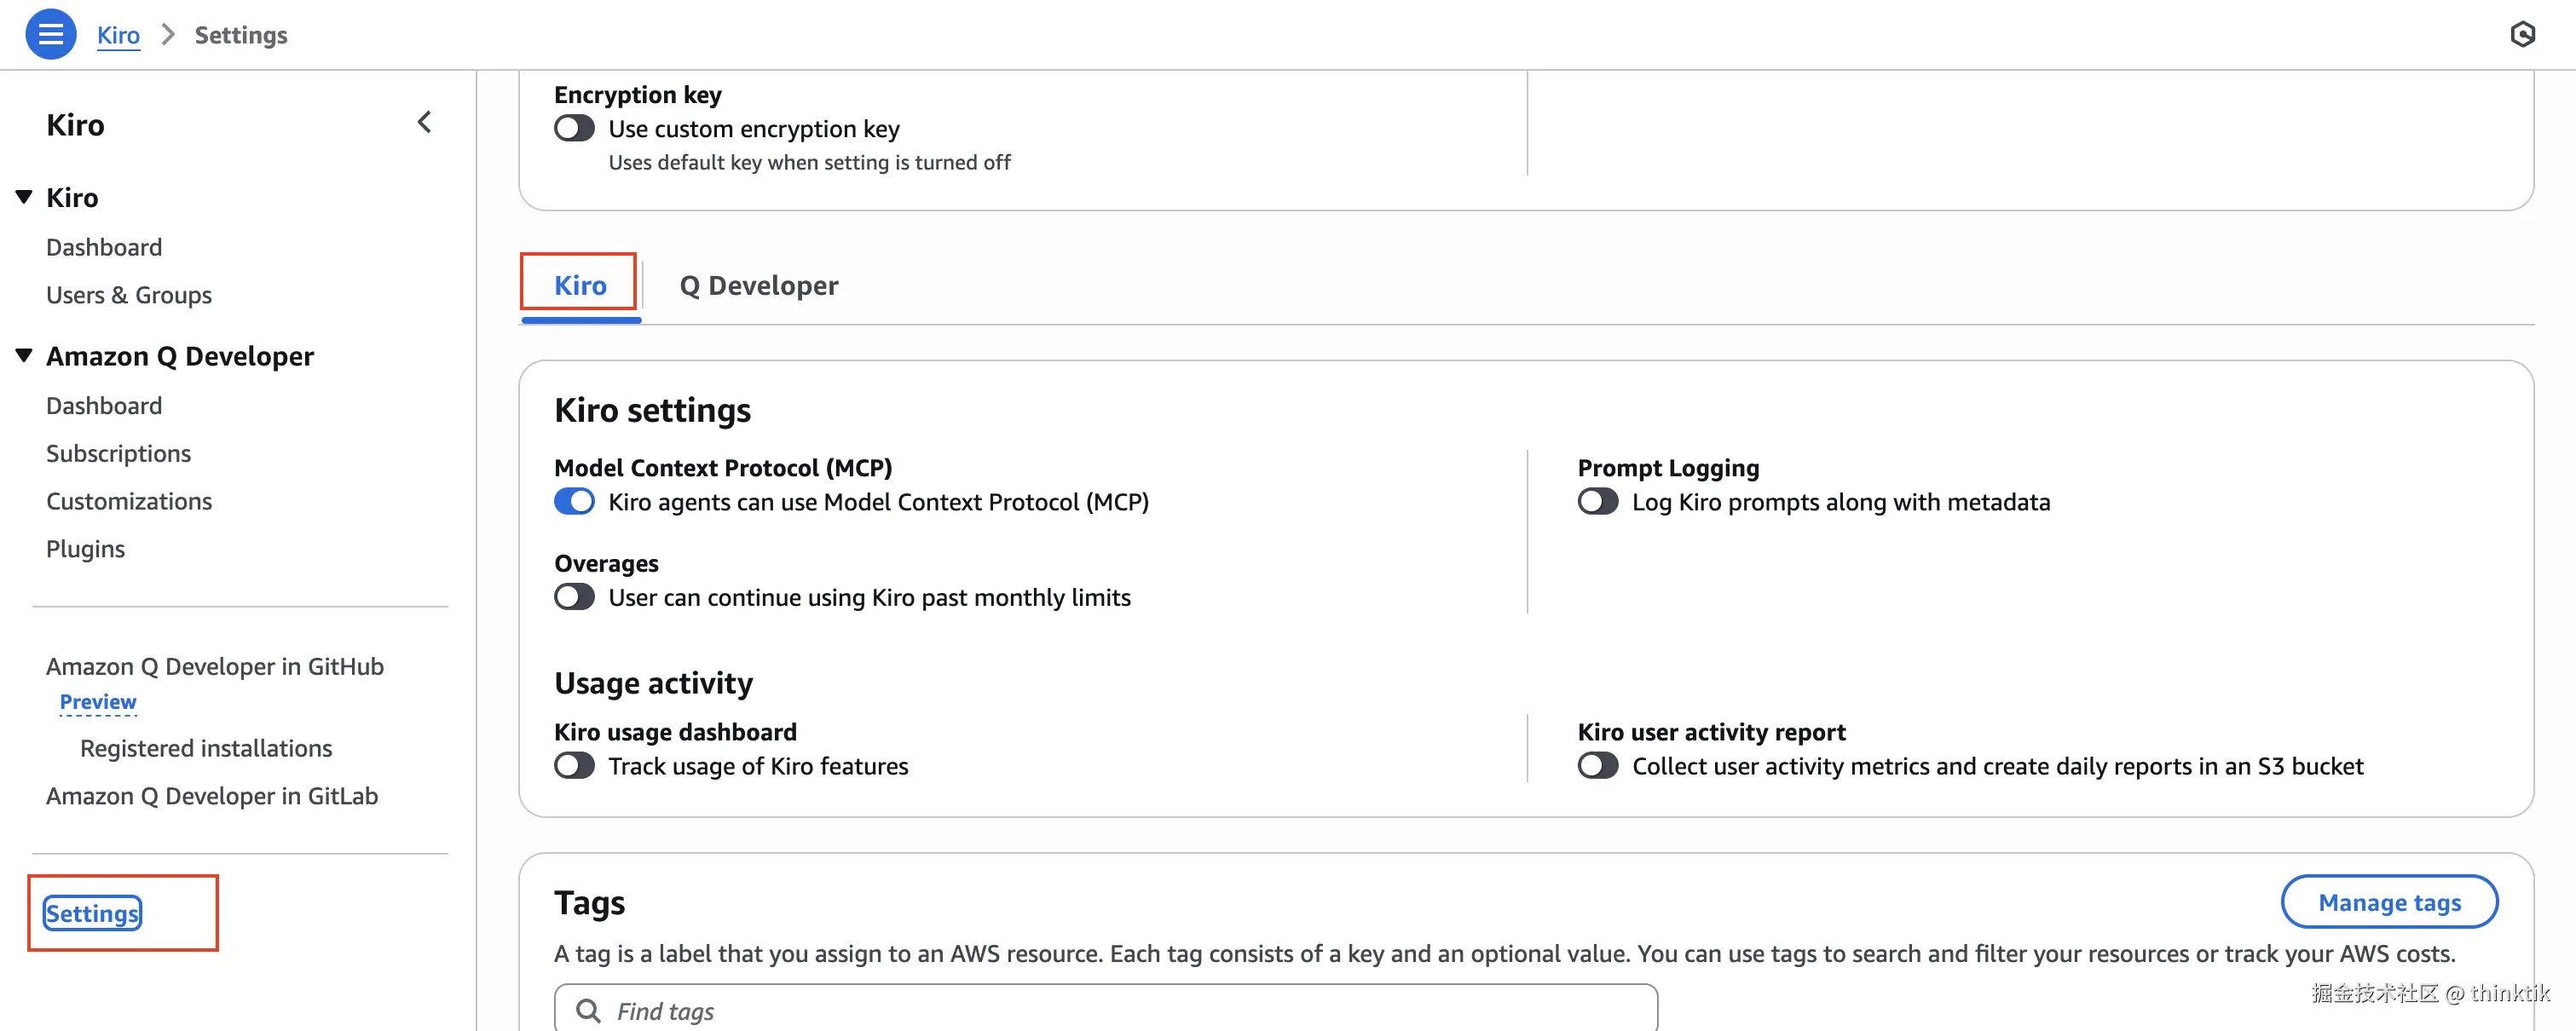Click the Manage tags button

2388,902
